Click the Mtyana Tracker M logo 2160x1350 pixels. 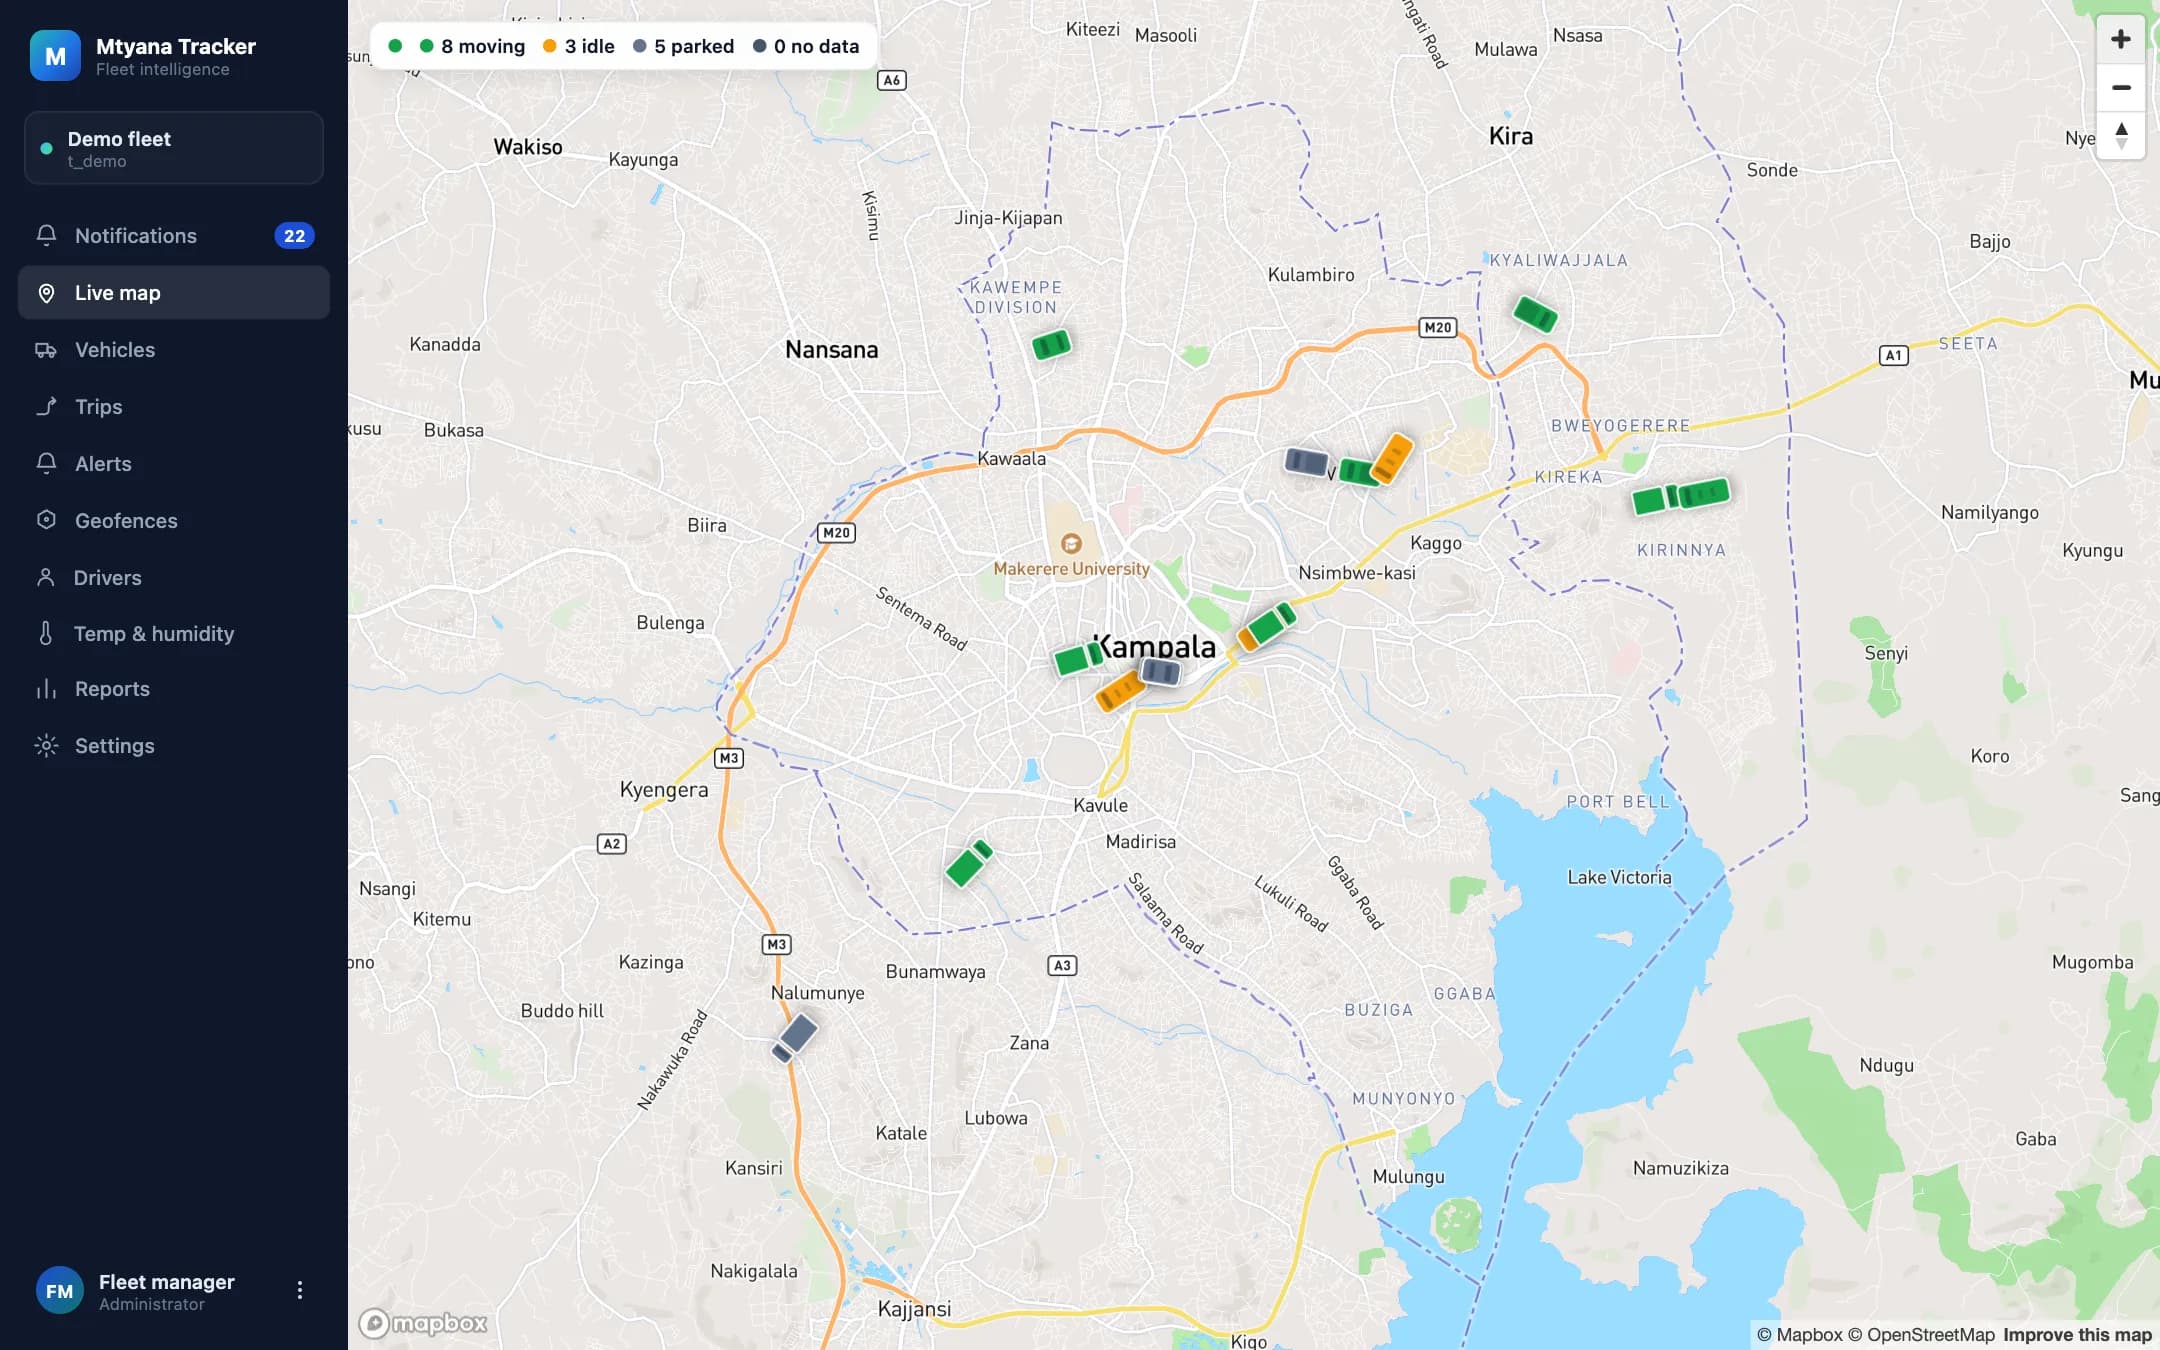[55, 56]
